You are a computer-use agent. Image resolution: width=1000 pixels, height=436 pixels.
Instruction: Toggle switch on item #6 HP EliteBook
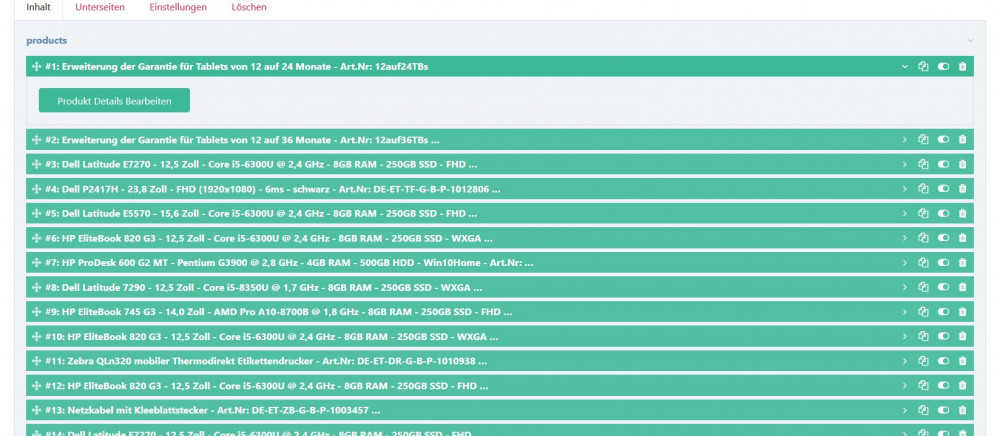click(943, 238)
